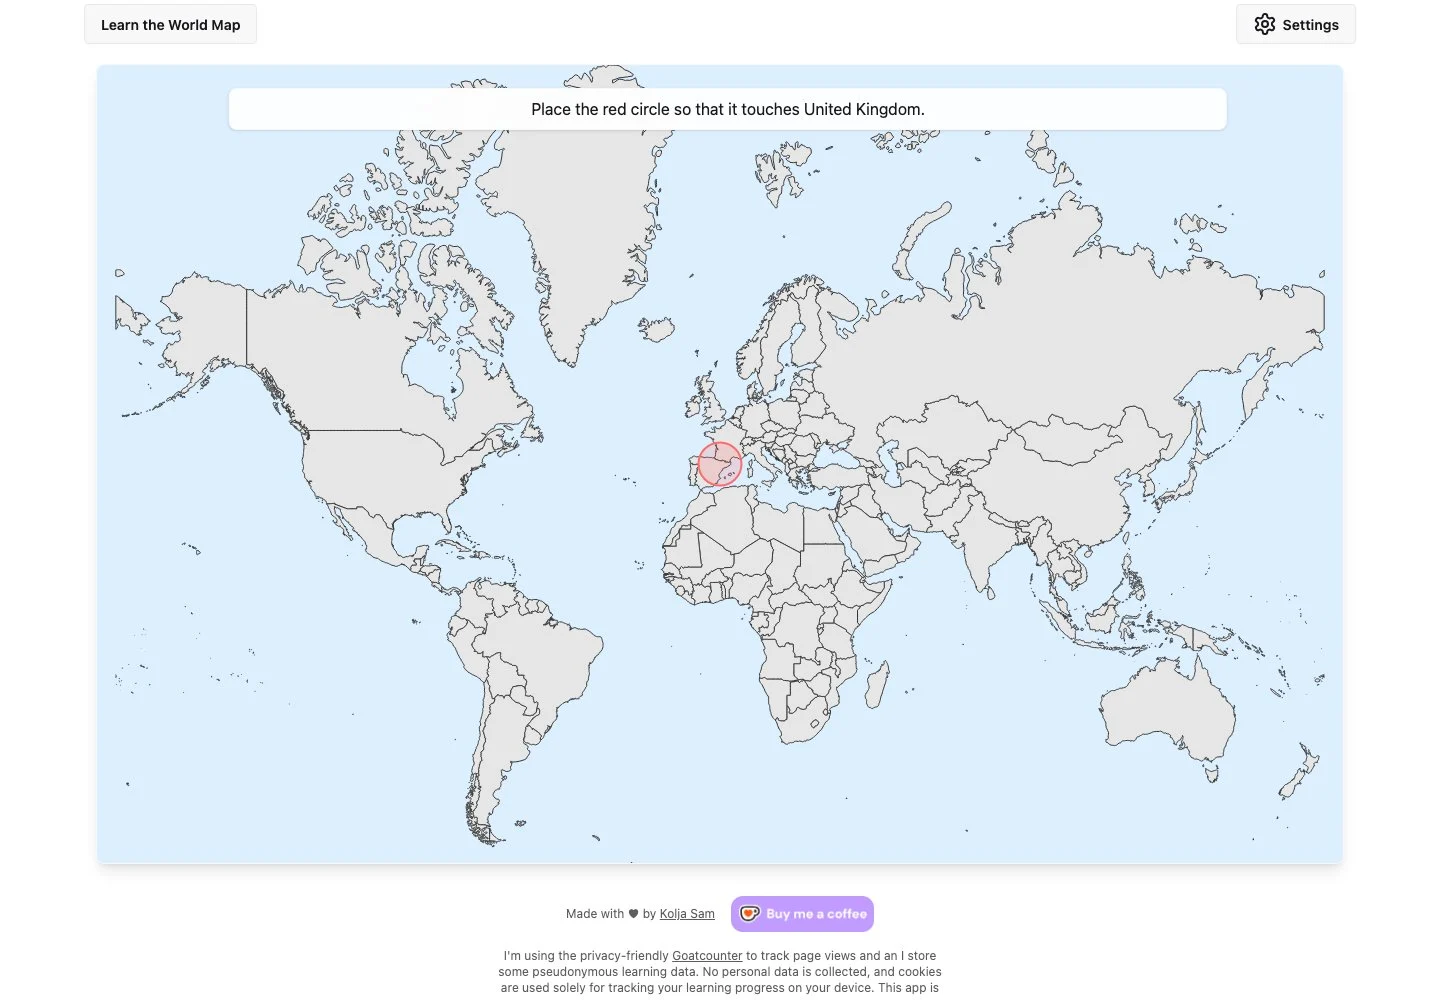Viewport: 1440px width, 1000px height.
Task: Open the Kolja Sam author link
Action: click(x=687, y=914)
